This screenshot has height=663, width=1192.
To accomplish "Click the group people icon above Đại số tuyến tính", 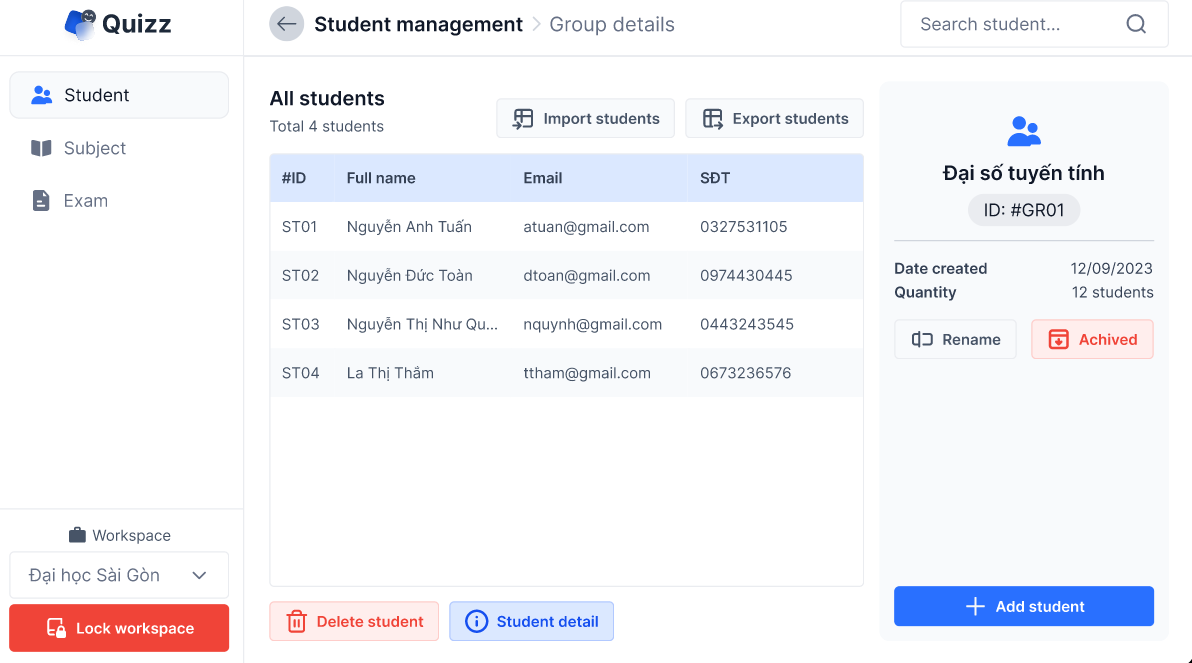I will pos(1024,131).
